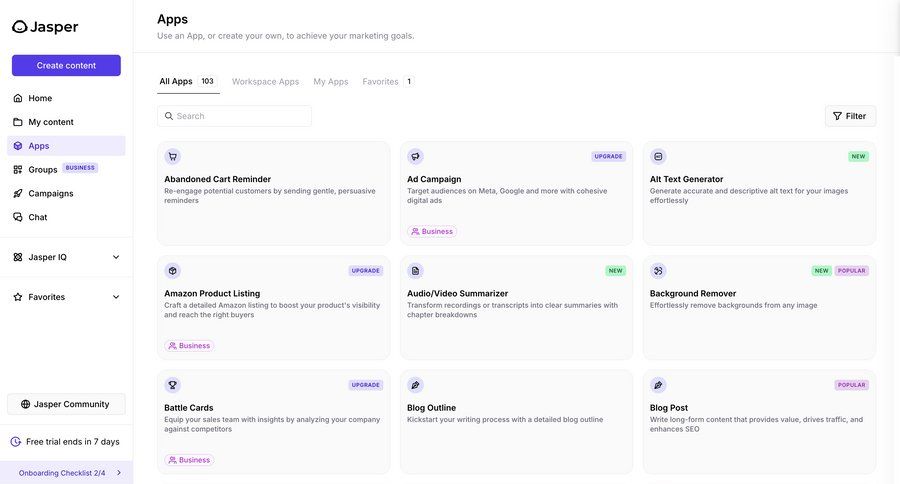
Task: Select the All Apps tab
Action: click(187, 82)
